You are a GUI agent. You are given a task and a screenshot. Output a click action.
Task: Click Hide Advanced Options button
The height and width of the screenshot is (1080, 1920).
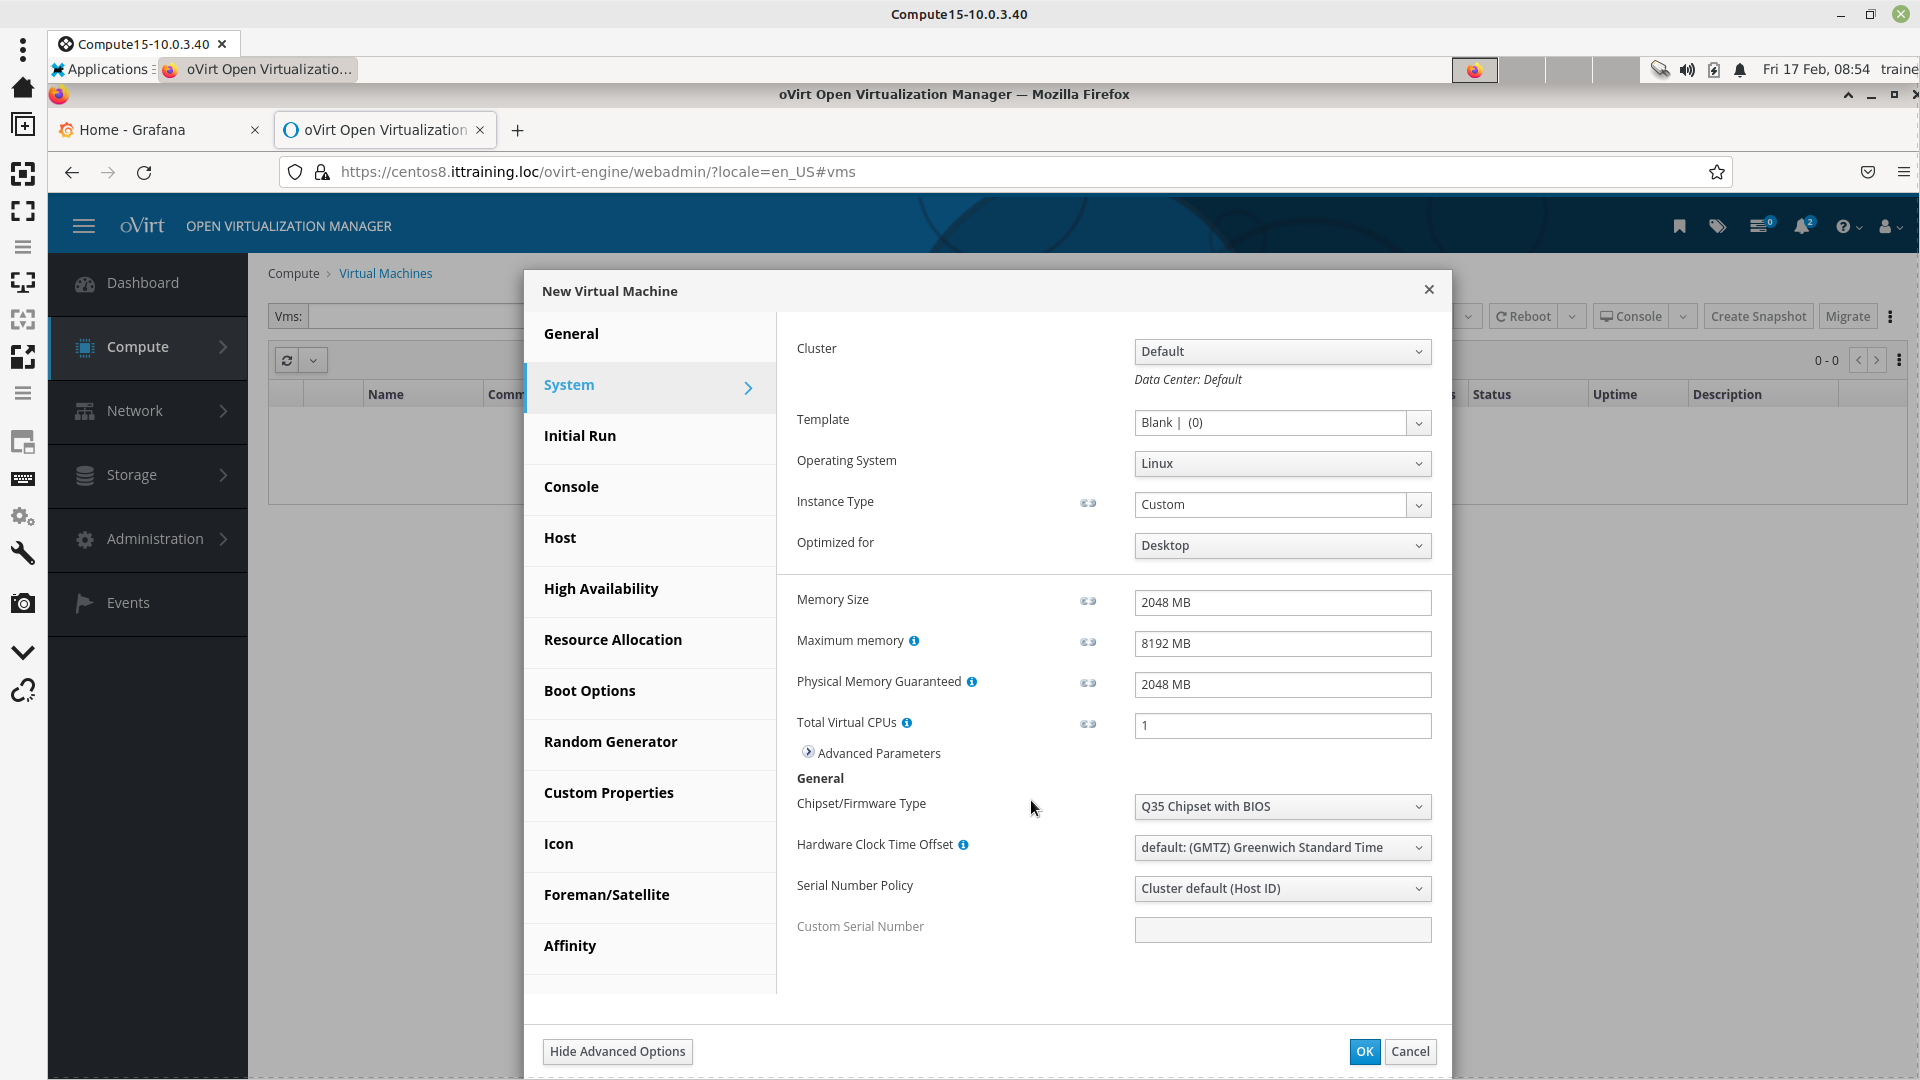pos(617,1051)
